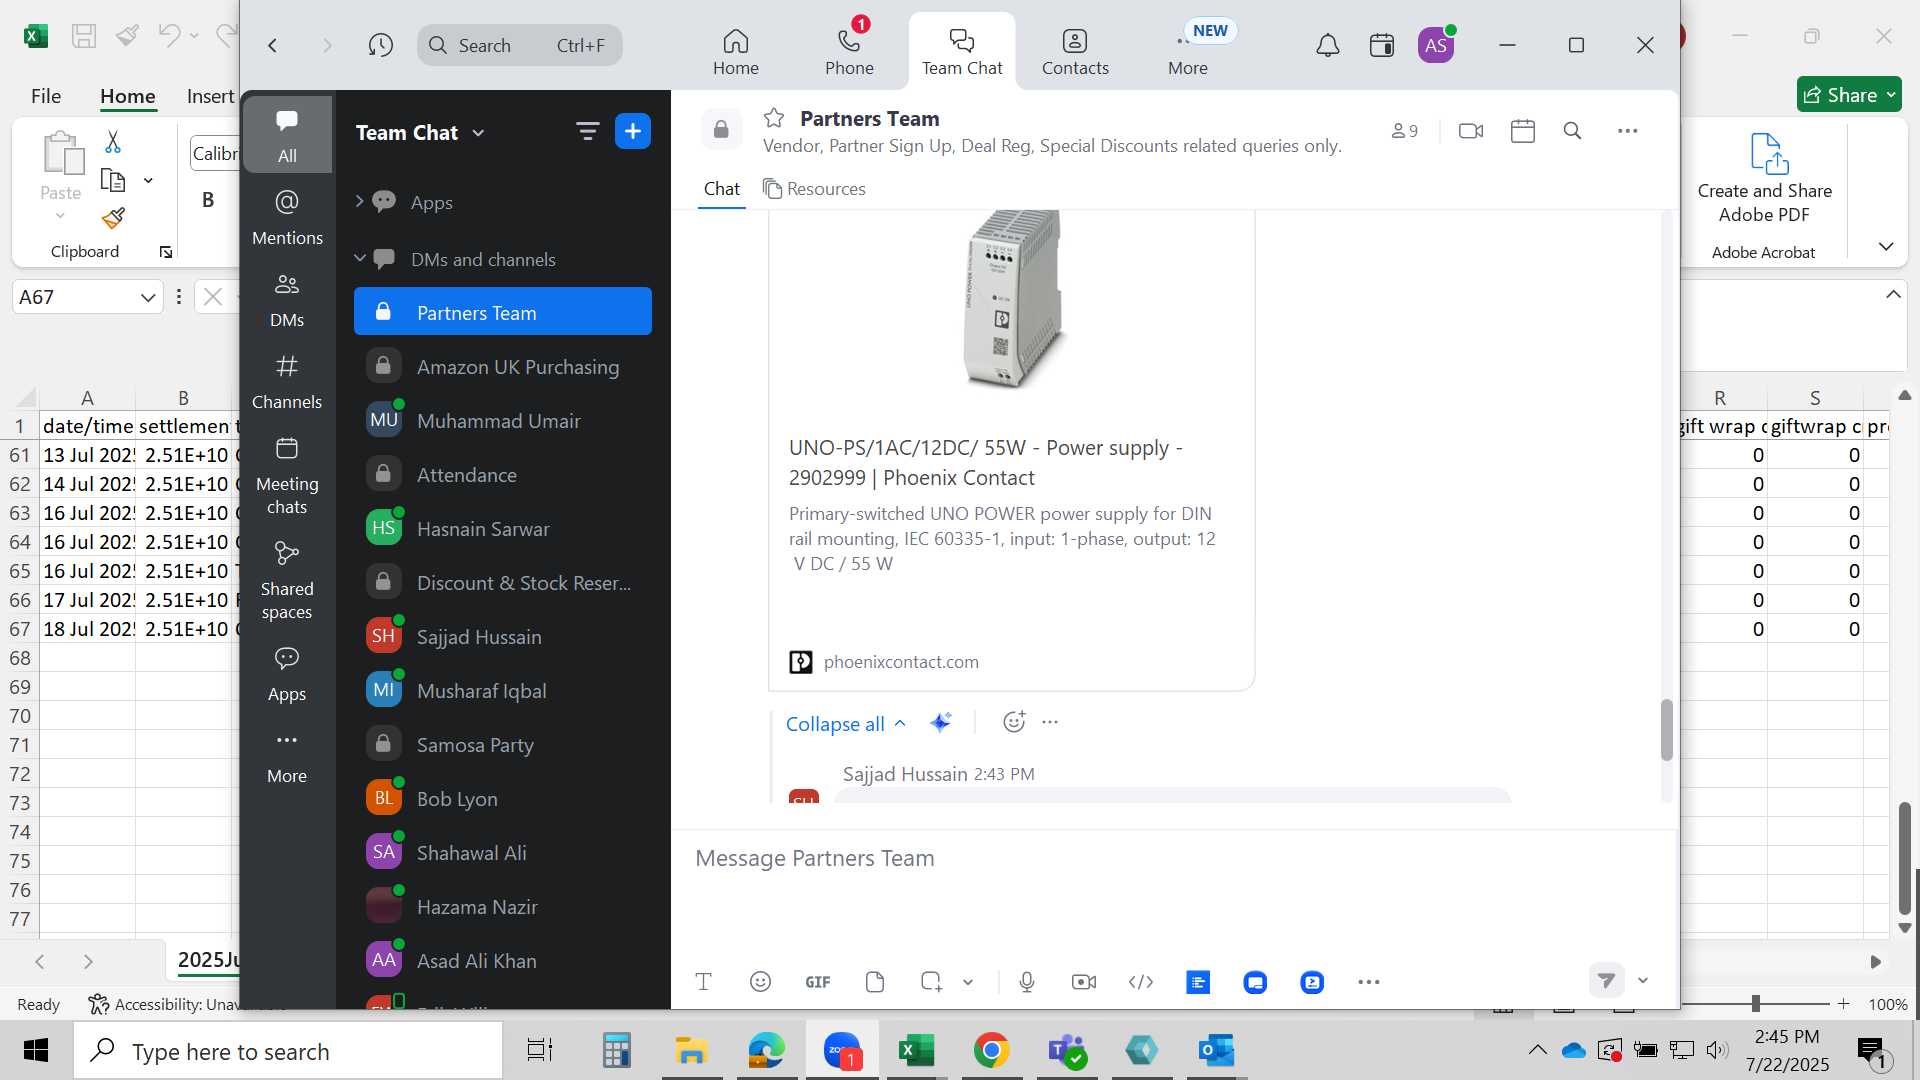Switch to the Contacts tab
This screenshot has width=1920, height=1080.
pos(1075,52)
